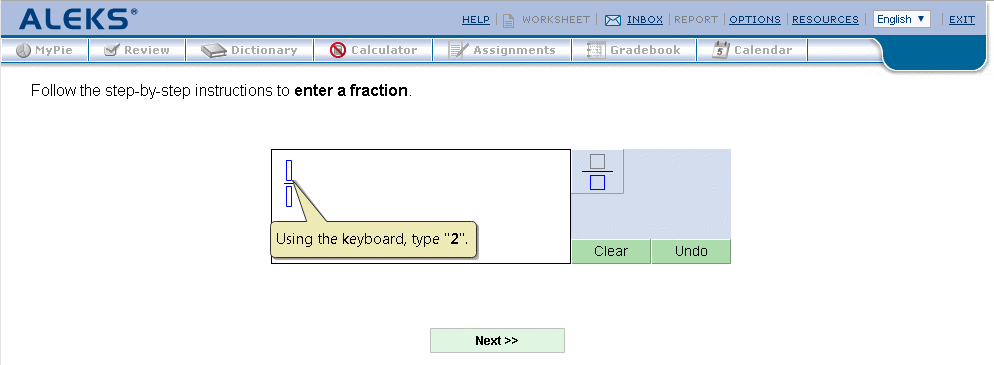View the Gradebook tab
The width and height of the screenshot is (994, 365).
634,50
